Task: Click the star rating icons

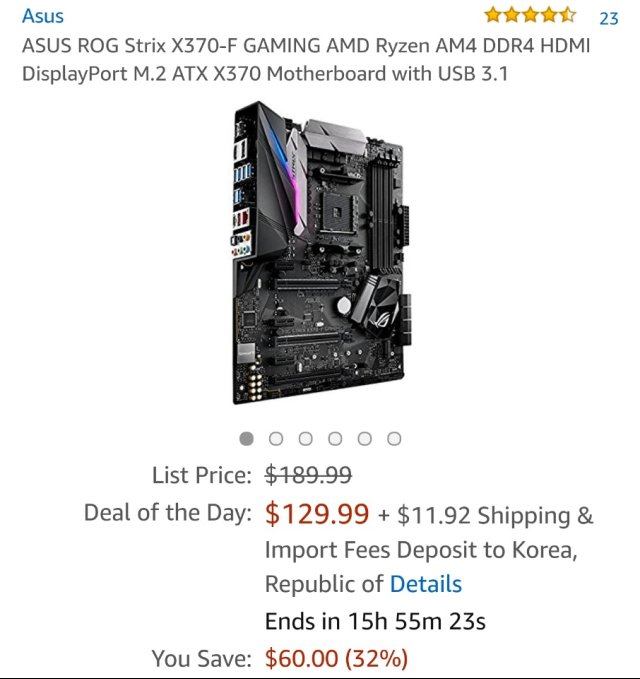Action: tap(530, 16)
